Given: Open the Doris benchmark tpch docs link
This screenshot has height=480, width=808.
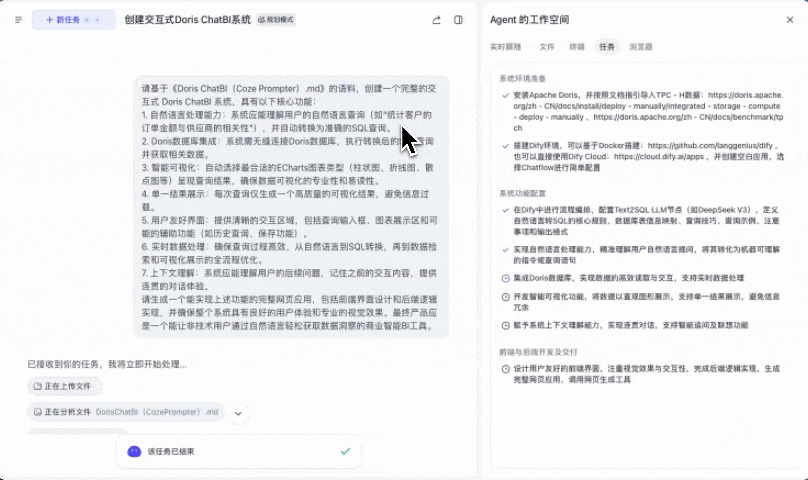Looking at the screenshot, I should pos(648,123).
